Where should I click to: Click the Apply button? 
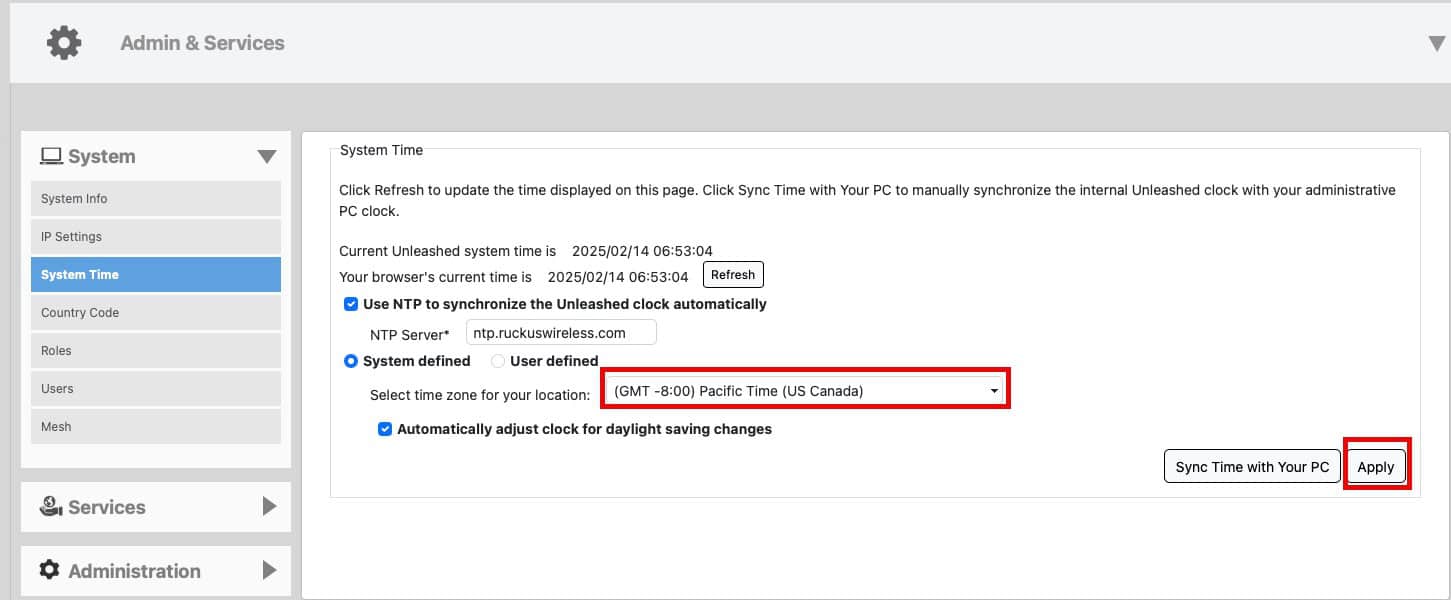point(1376,467)
